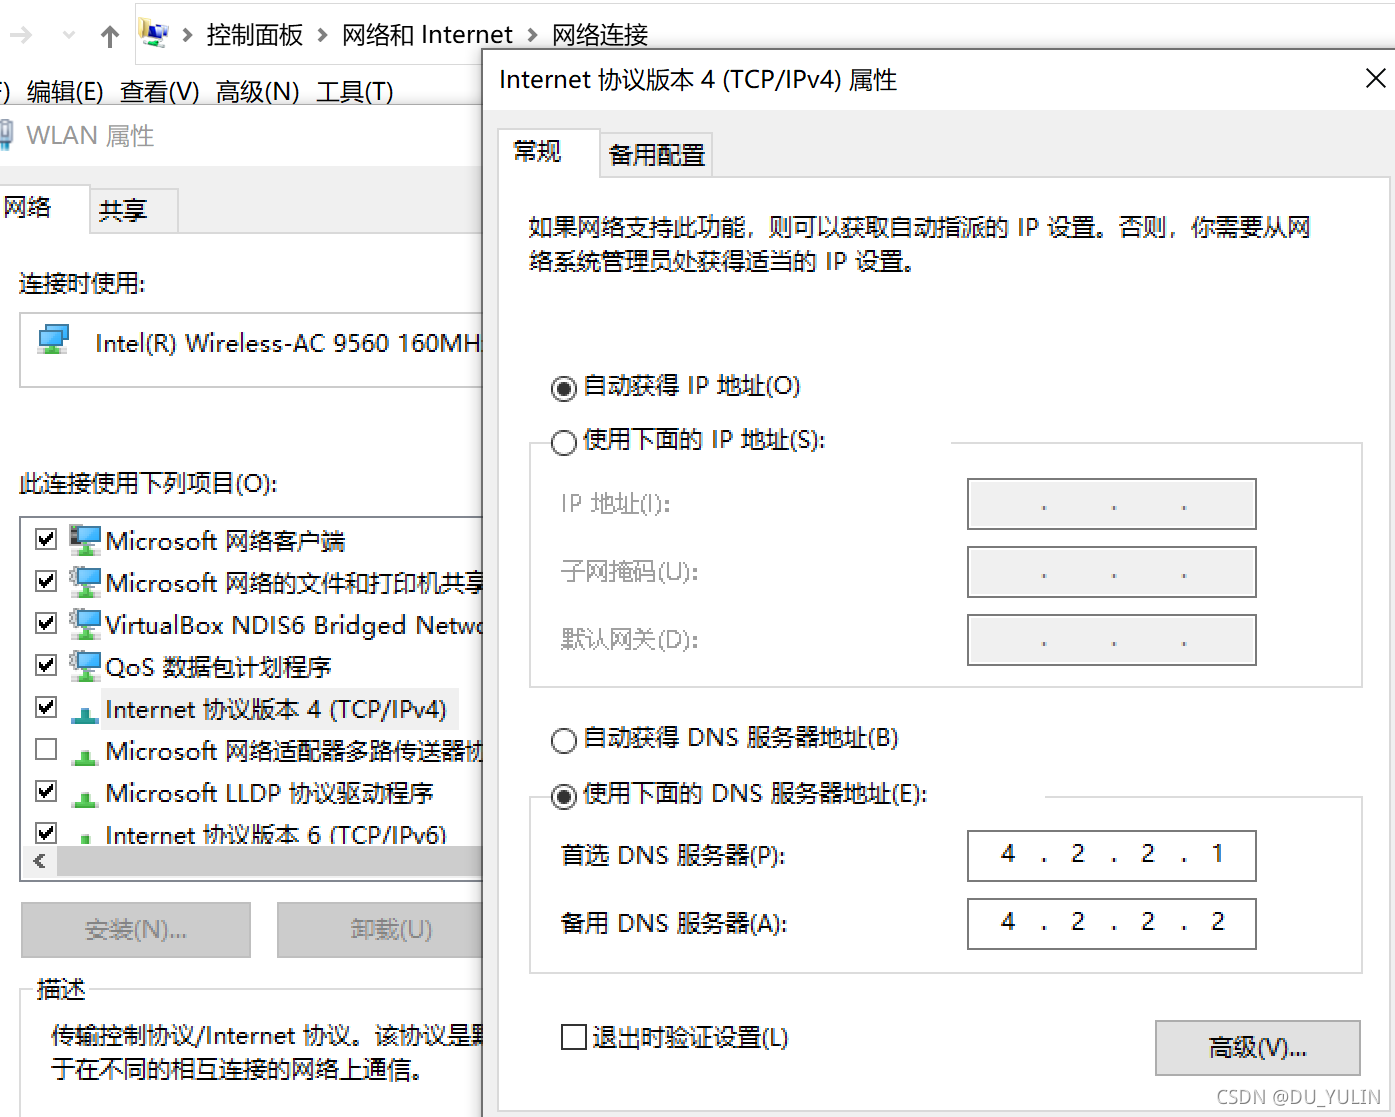1395x1117 pixels.
Task: Toggle Microsoft 网络客户端 checkbox
Action: tap(46, 539)
